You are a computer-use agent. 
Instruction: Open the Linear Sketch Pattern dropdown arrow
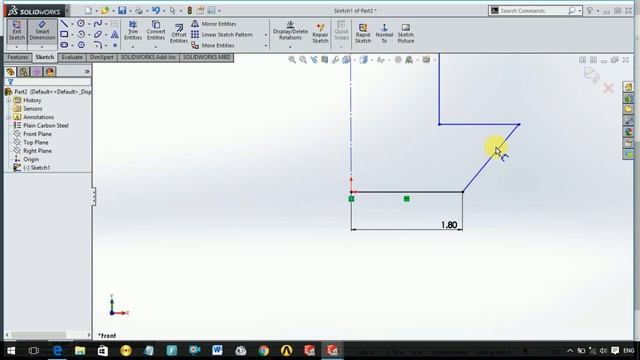266,35
